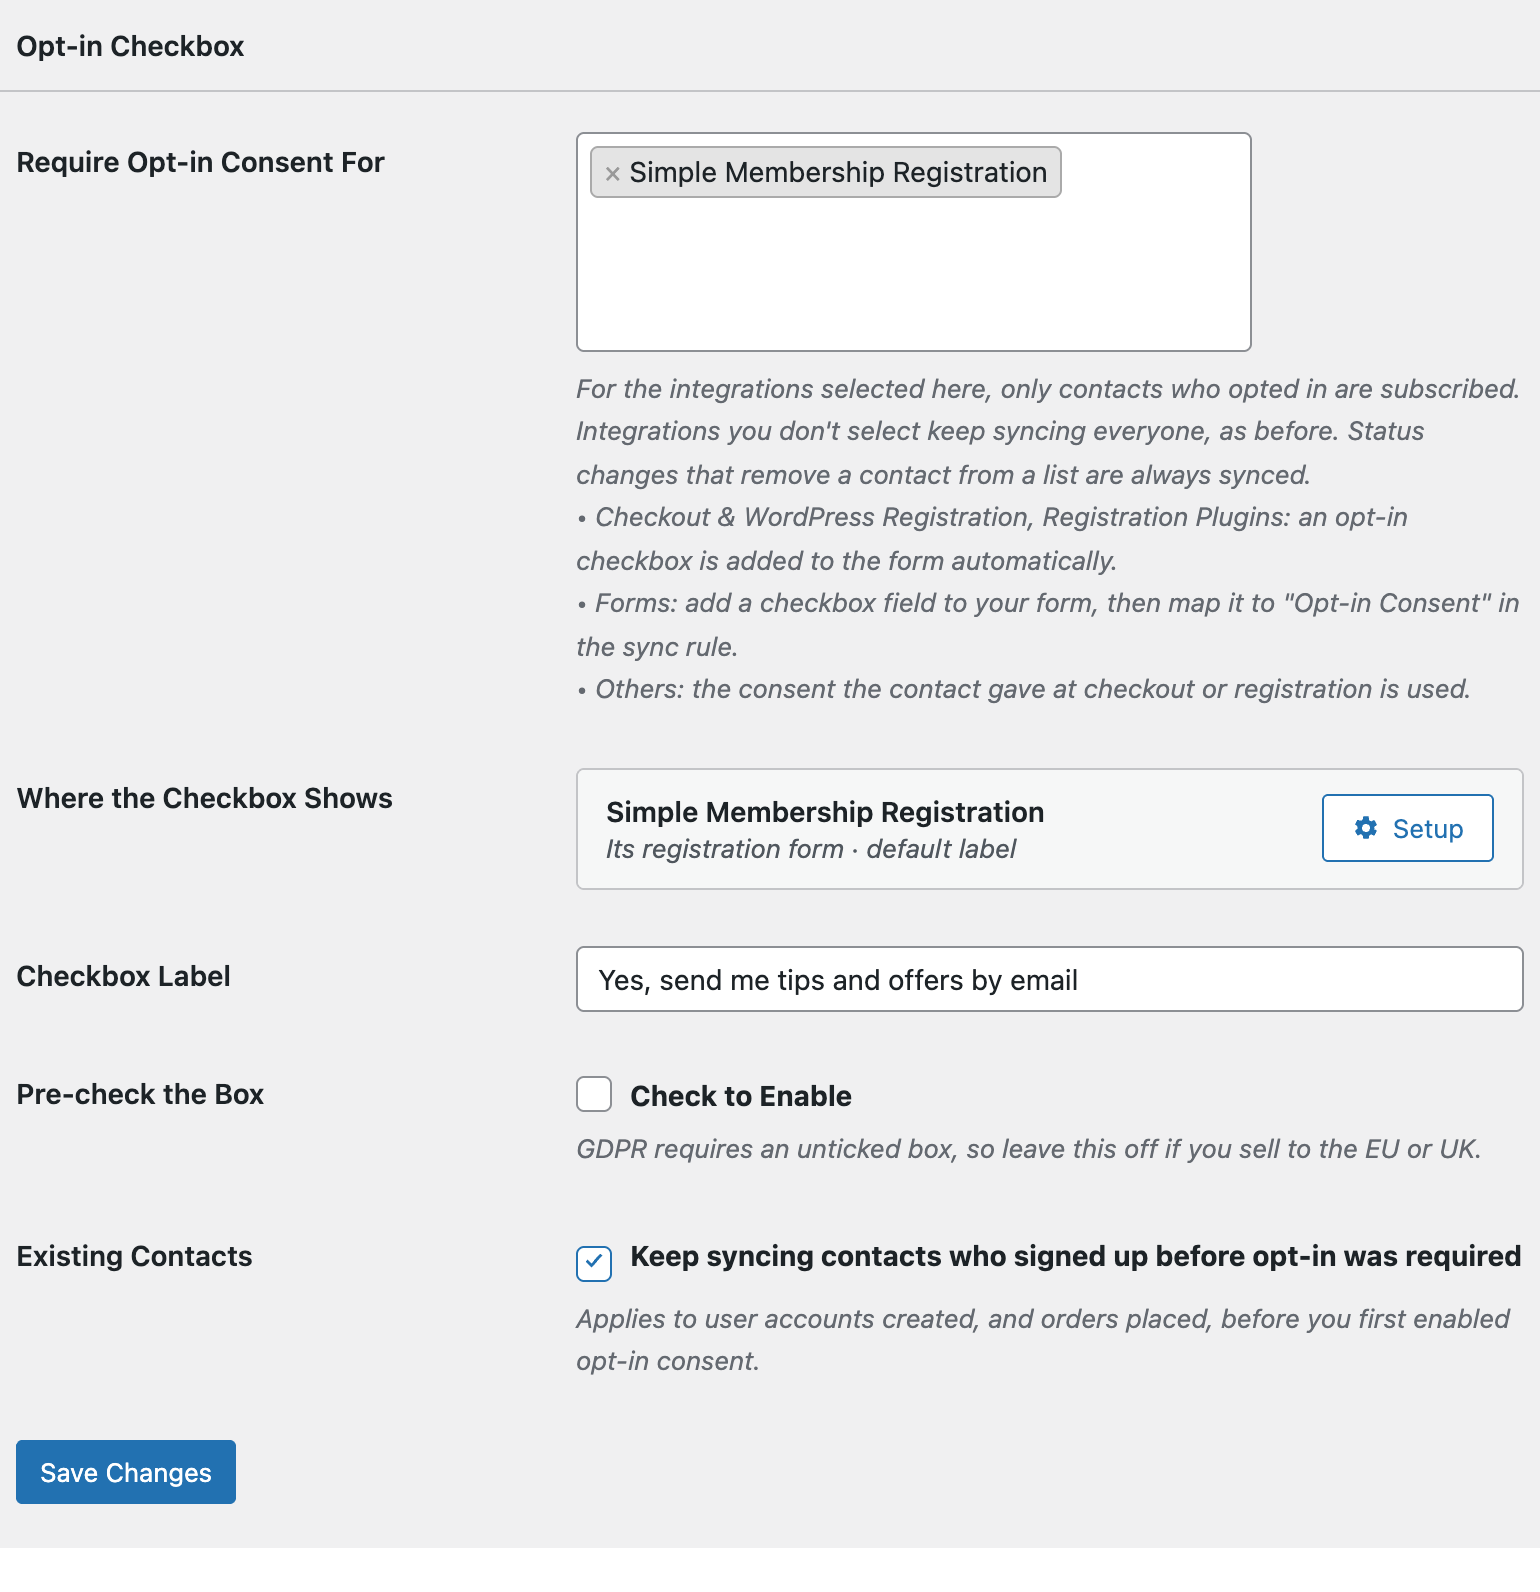Screen dimensions: 1540x1592
Task: Click the Simple Membership Registration card title
Action: (825, 812)
